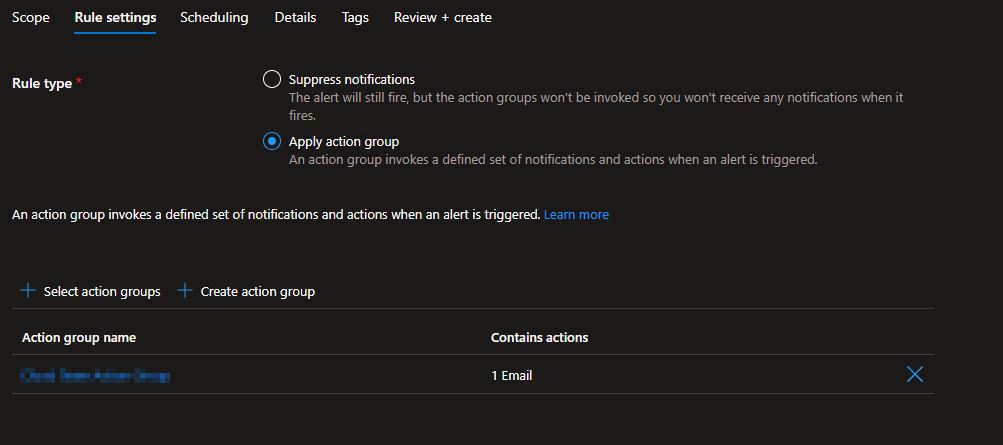Viewport: 1003px width, 445px height.
Task: Click the Select action groups button
Action: (x=90, y=292)
